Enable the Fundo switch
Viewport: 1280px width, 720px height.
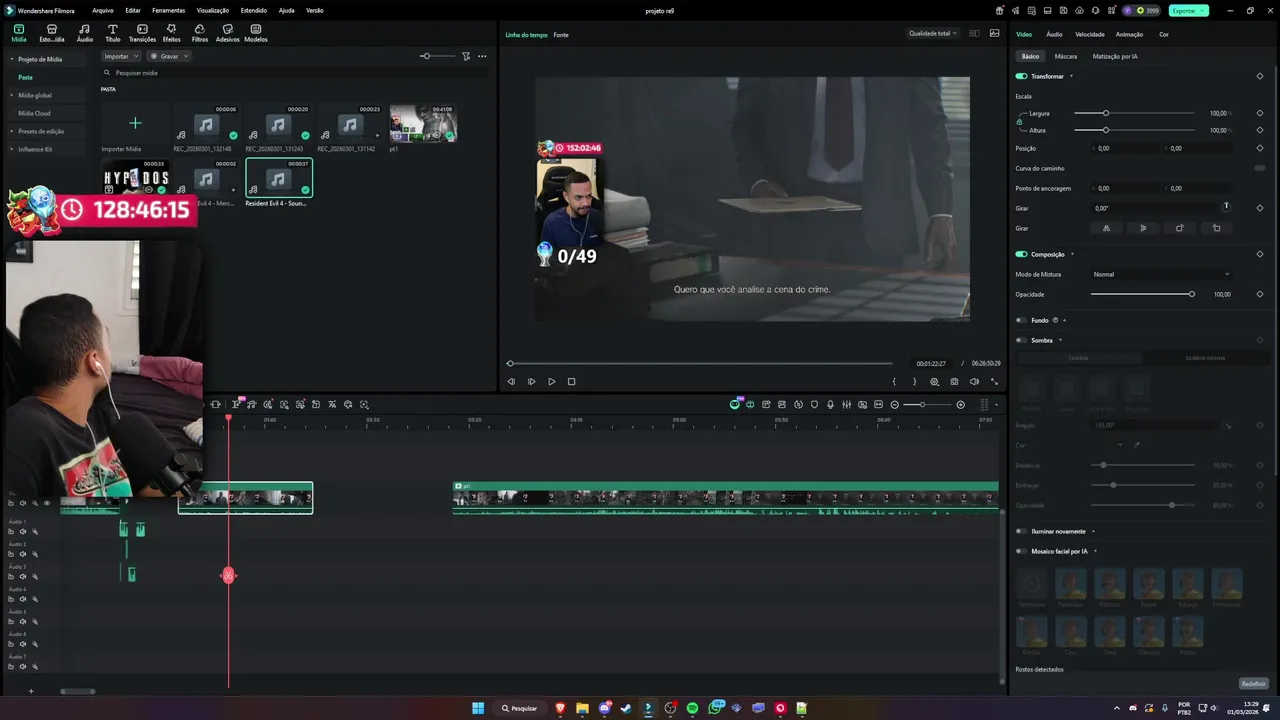coord(1021,320)
